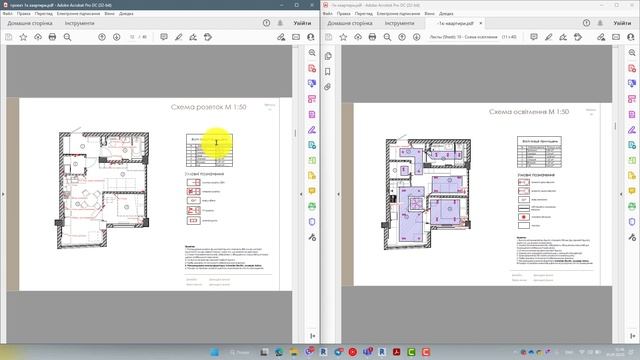Open Task View on the taskbar
Screen dimensions: 640x360
(264, 352)
